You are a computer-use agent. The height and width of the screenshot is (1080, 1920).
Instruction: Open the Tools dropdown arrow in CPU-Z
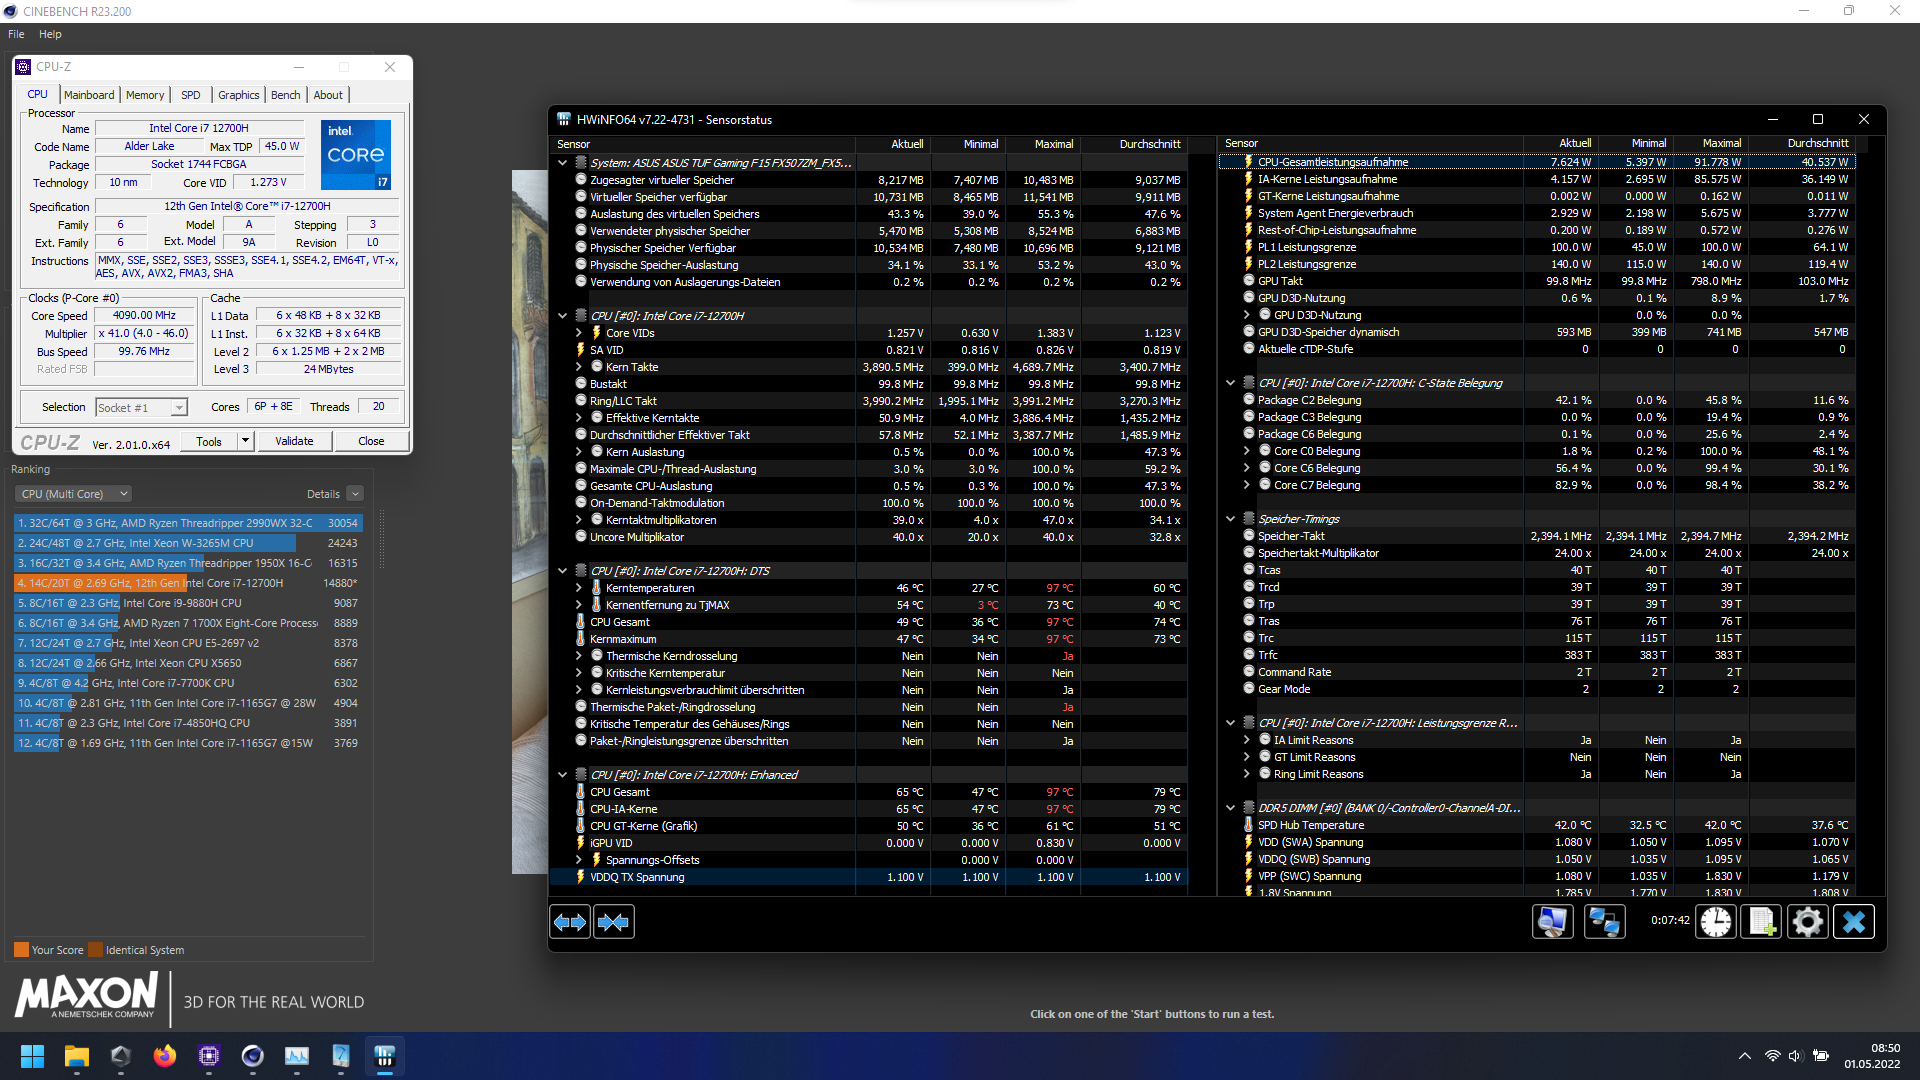click(x=245, y=441)
